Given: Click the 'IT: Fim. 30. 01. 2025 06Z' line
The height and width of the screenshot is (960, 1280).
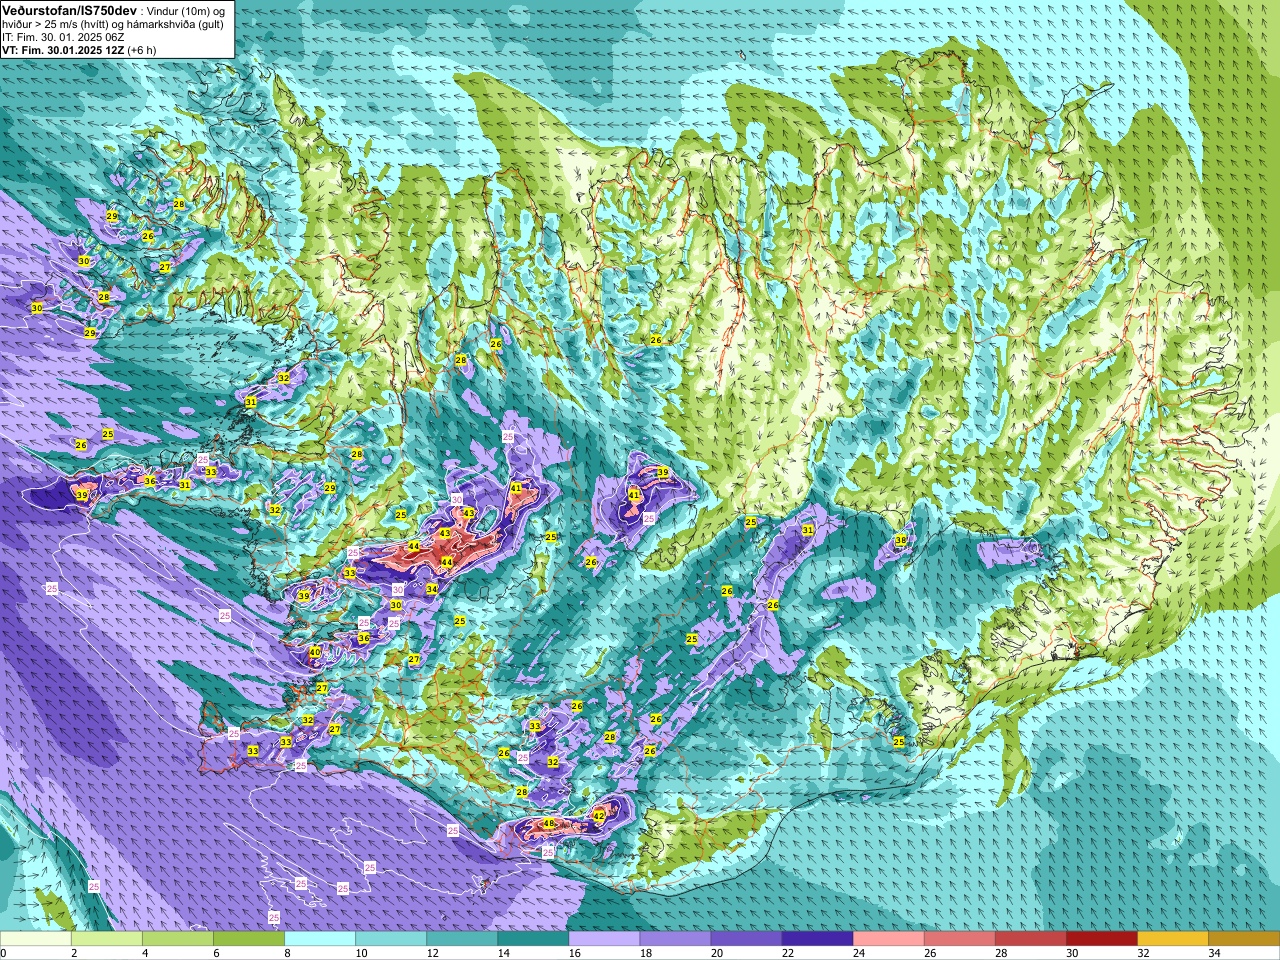Looking at the screenshot, I should coord(63,37).
